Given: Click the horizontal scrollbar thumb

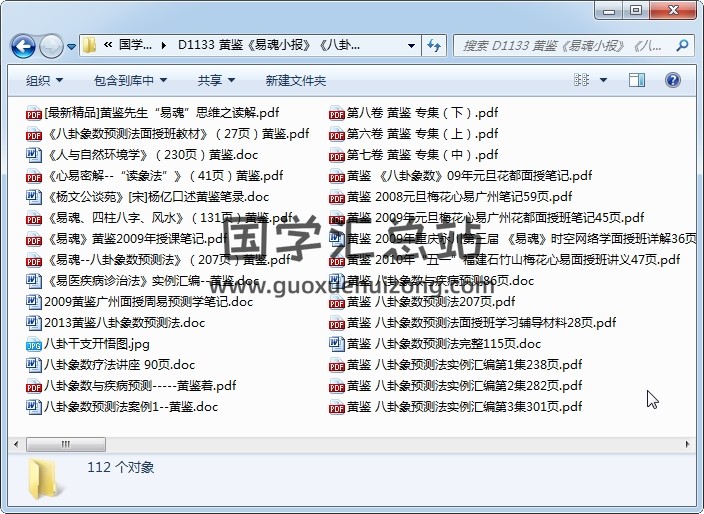Looking at the screenshot, I should (66, 444).
